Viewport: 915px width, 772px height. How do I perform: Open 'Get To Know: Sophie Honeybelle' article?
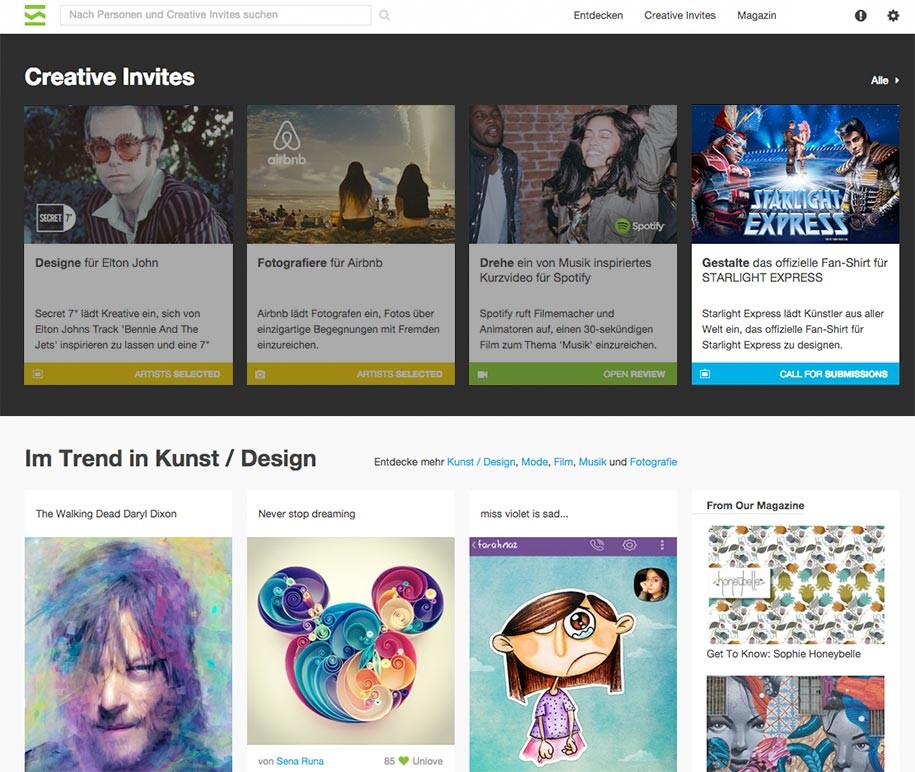pyautogui.click(x=783, y=654)
